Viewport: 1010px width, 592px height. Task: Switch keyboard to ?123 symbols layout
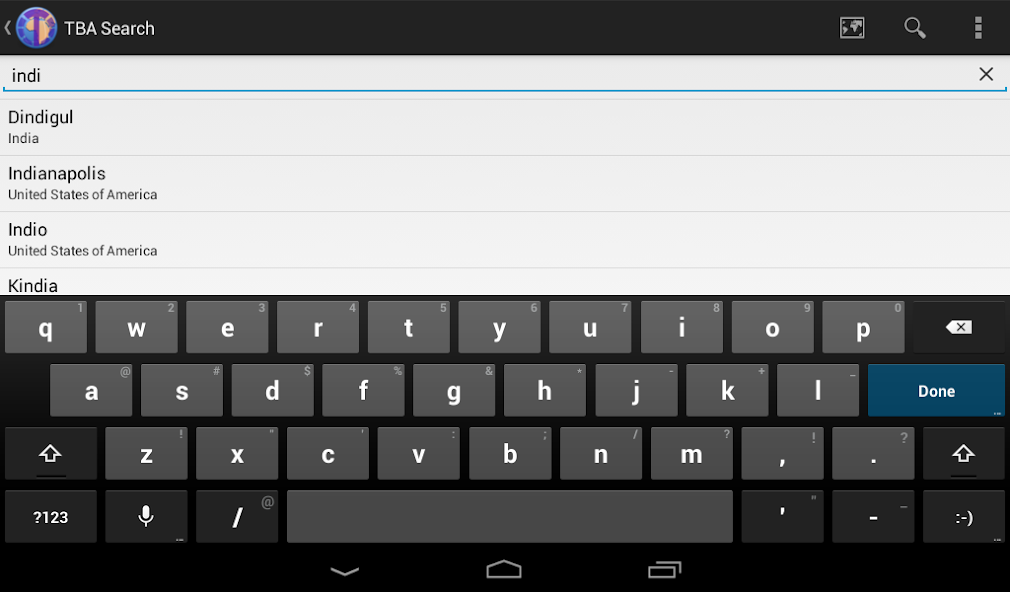[x=50, y=517]
